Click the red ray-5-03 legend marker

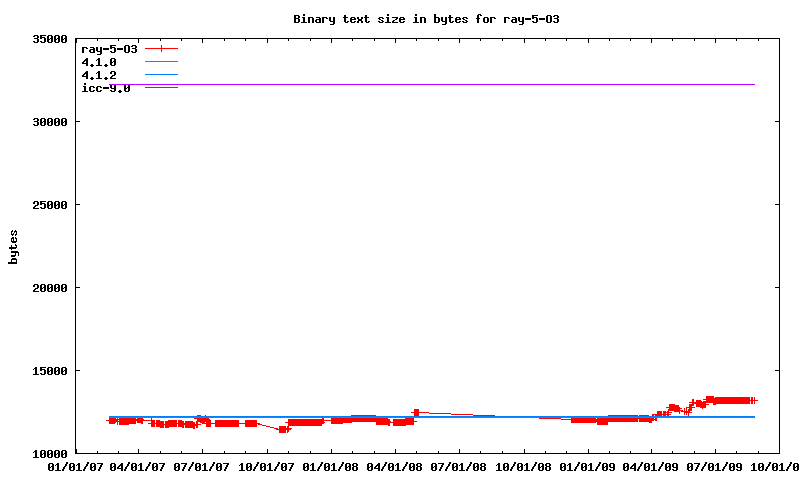click(161, 48)
